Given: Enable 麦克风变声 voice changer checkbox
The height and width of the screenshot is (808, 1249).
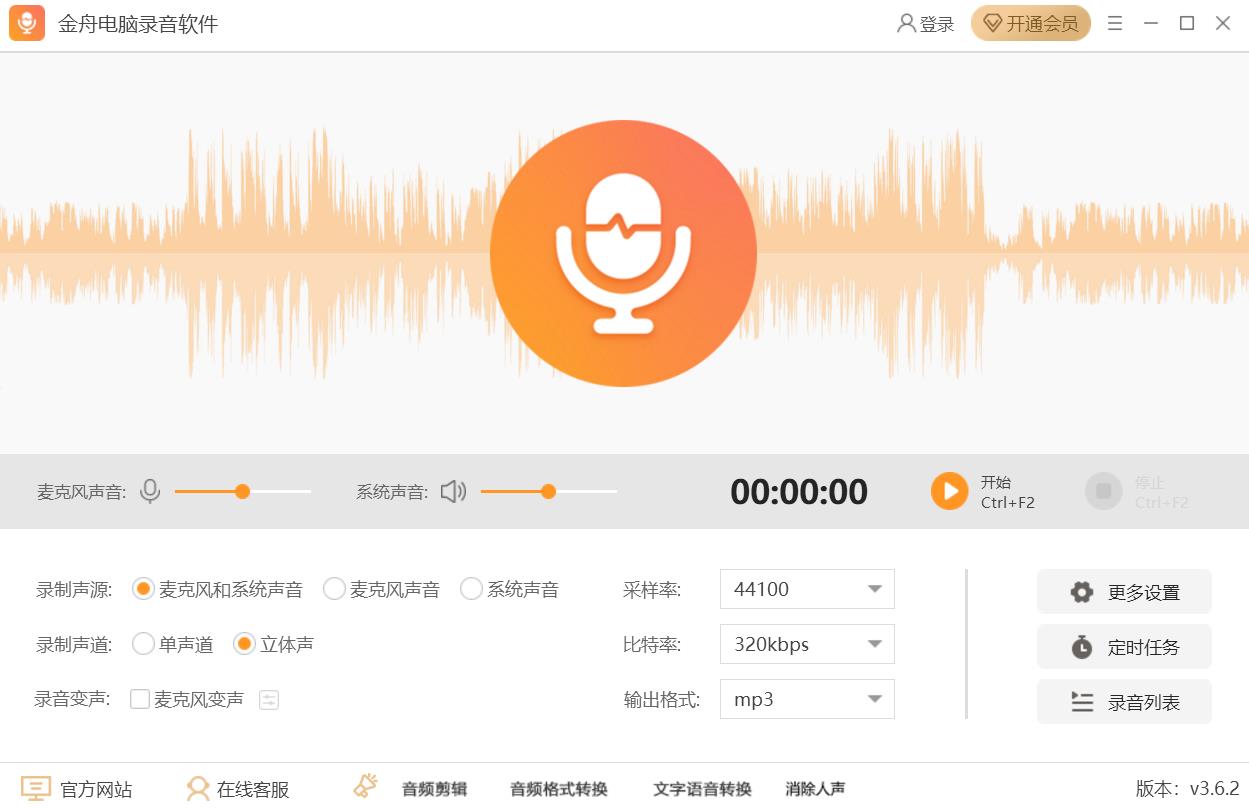Looking at the screenshot, I should click(138, 699).
